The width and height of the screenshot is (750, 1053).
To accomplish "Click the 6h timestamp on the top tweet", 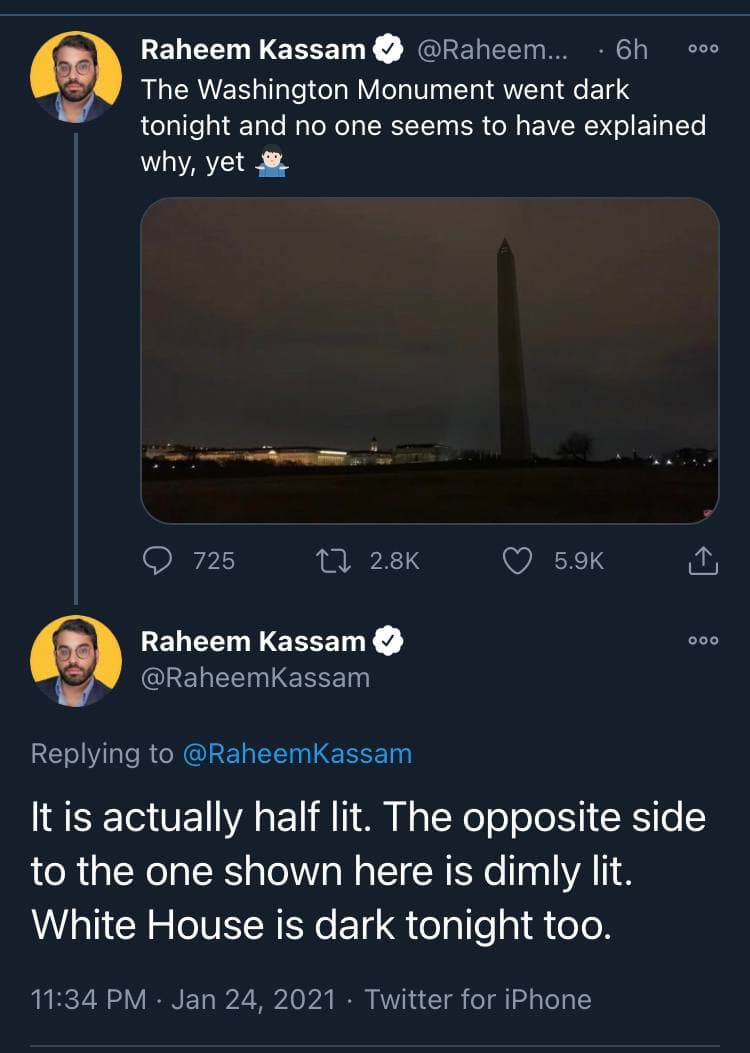I will click(x=631, y=49).
